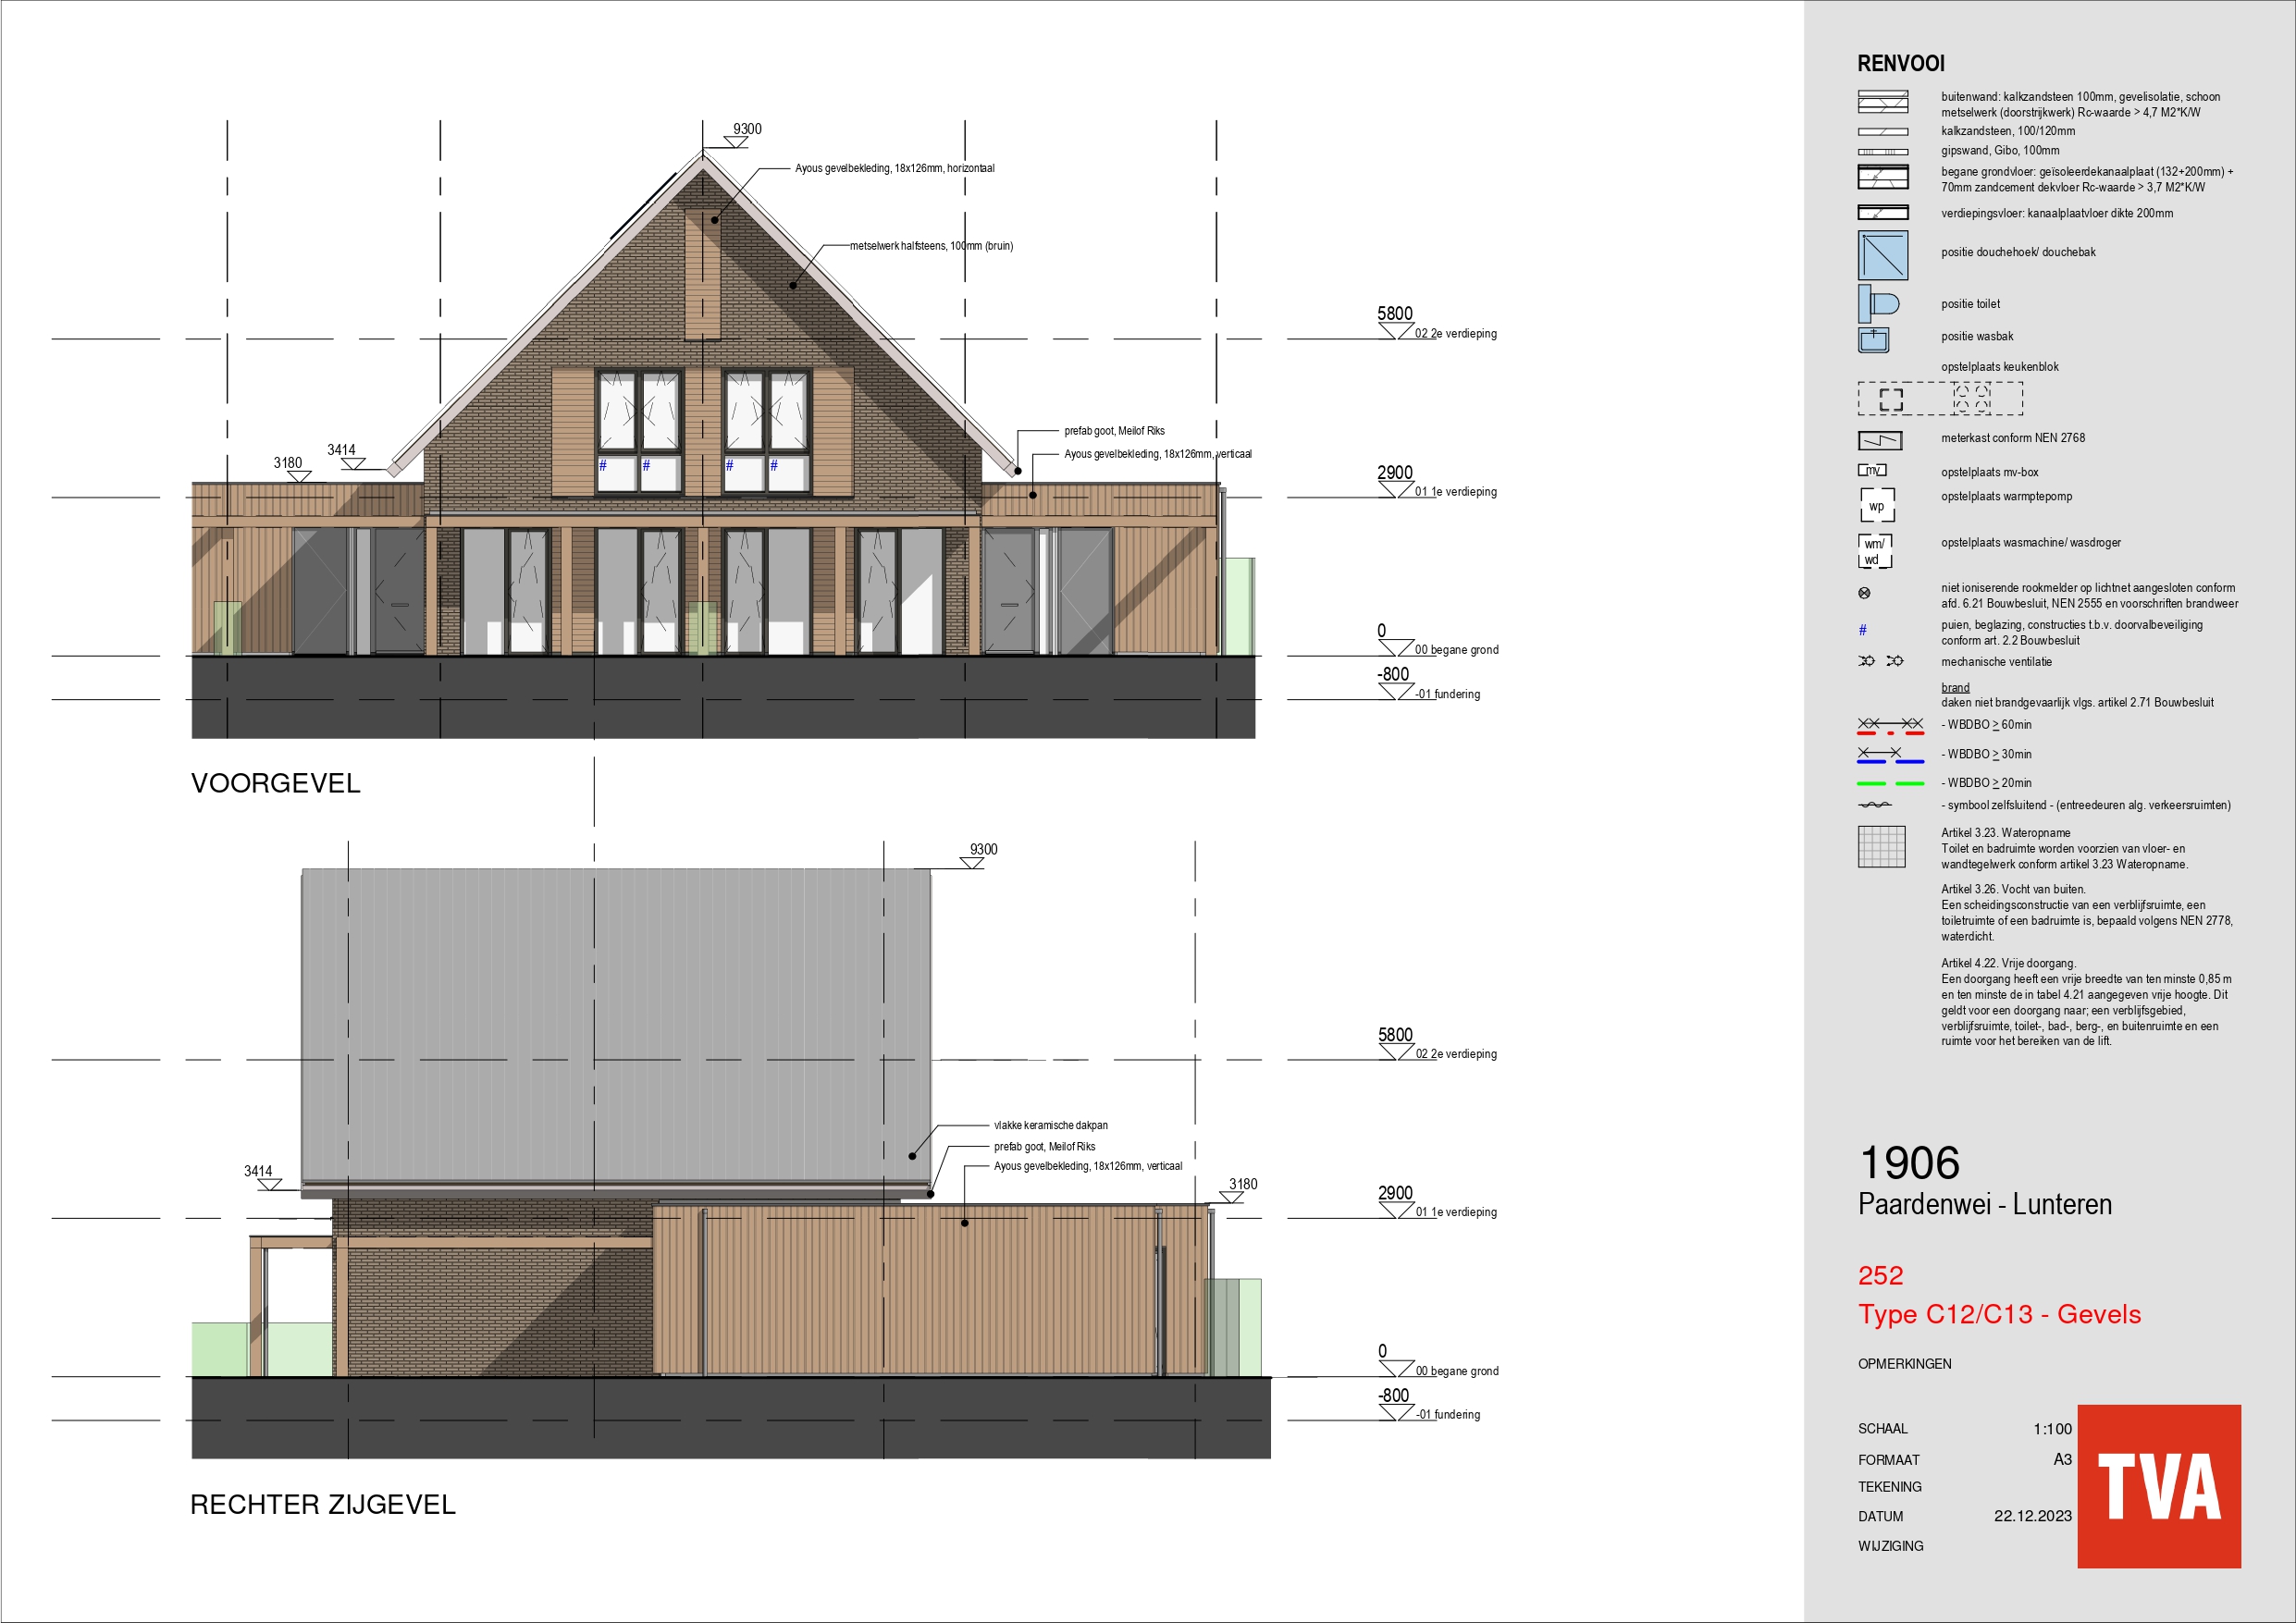Select the scale value 1:100
The image size is (2296, 1623).
coord(2052,1429)
